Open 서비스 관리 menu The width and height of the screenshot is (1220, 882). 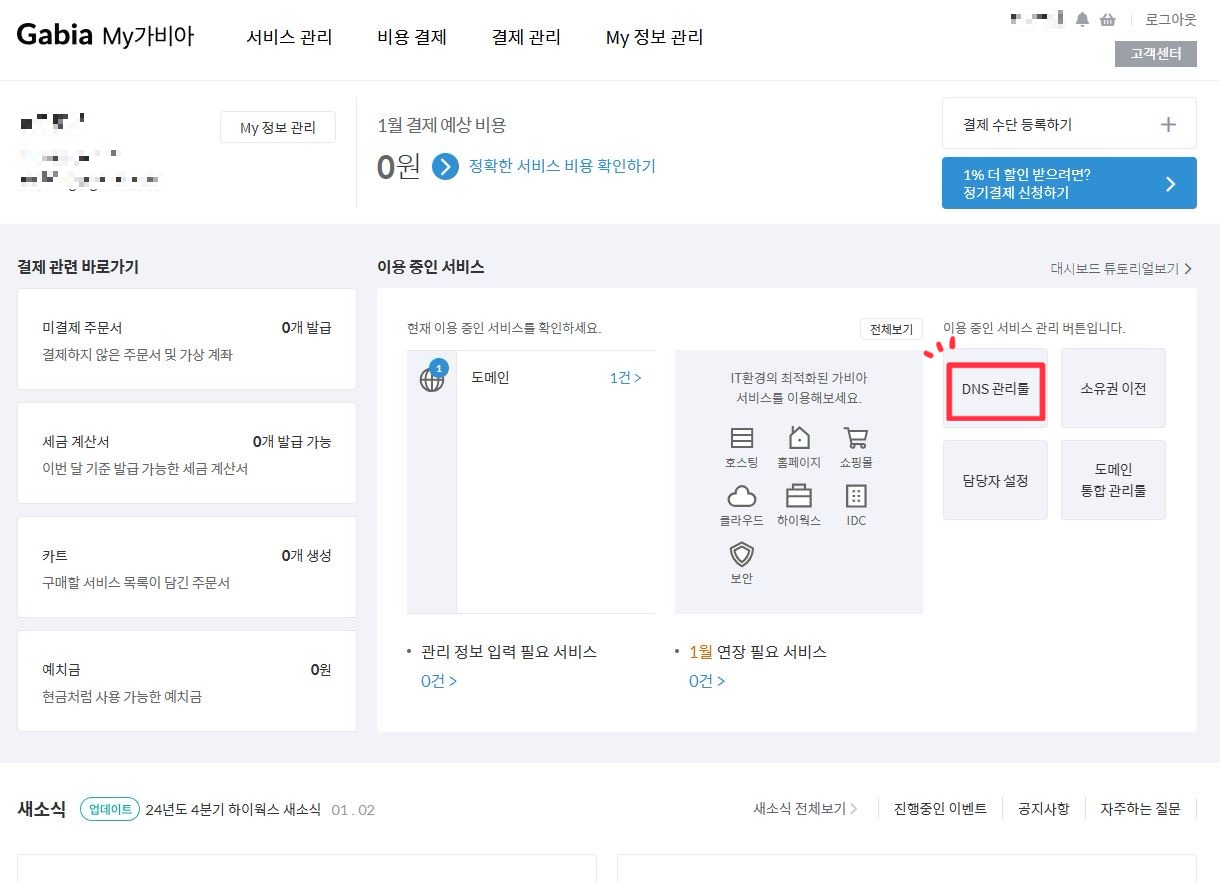[x=289, y=37]
